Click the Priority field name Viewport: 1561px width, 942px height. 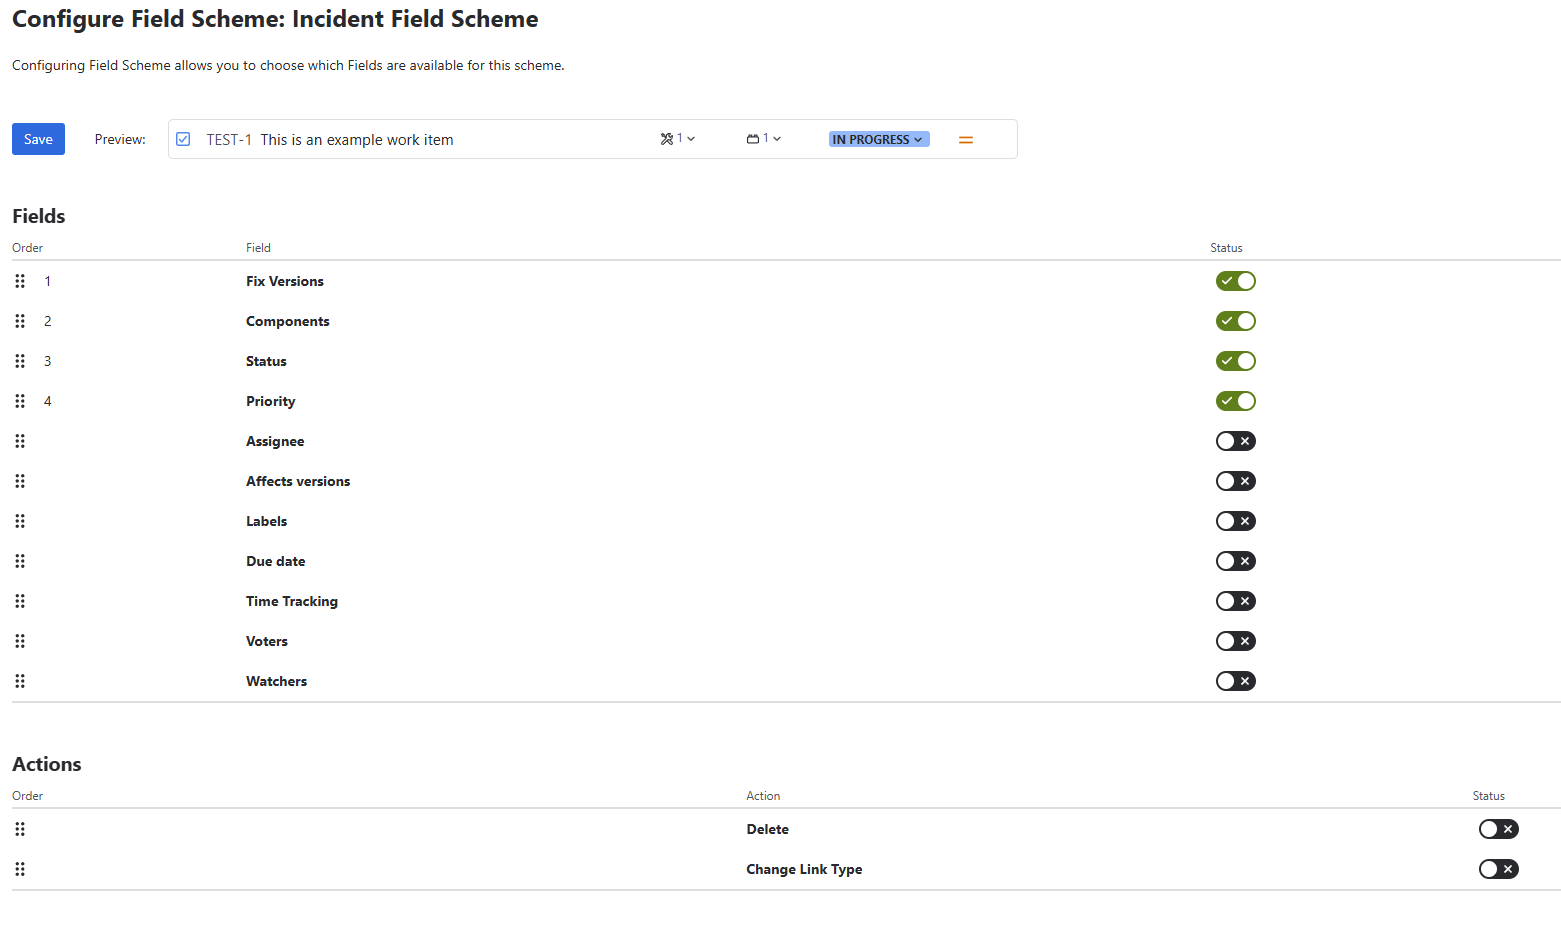point(271,401)
